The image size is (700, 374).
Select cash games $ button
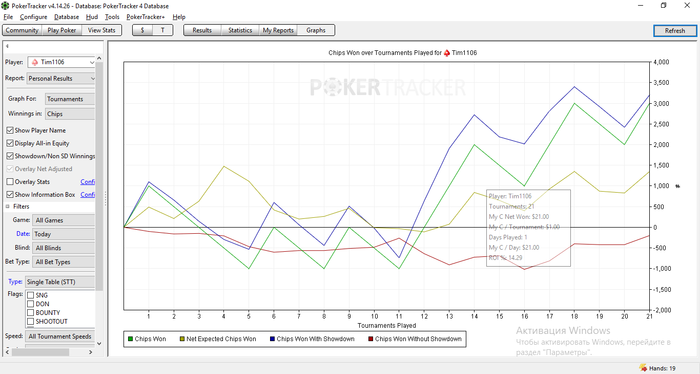tap(142, 30)
